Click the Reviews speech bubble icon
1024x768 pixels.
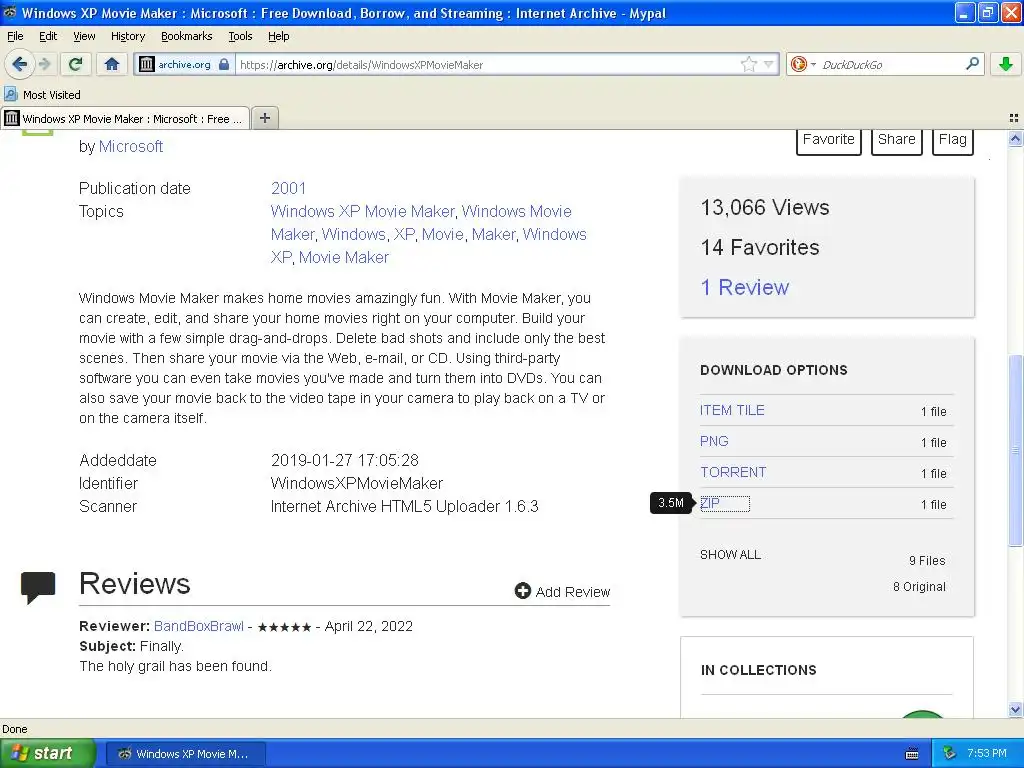point(38,587)
